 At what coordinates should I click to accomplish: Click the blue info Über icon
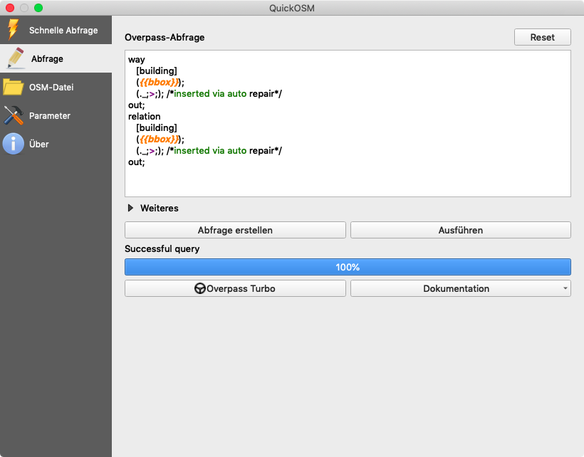13,144
